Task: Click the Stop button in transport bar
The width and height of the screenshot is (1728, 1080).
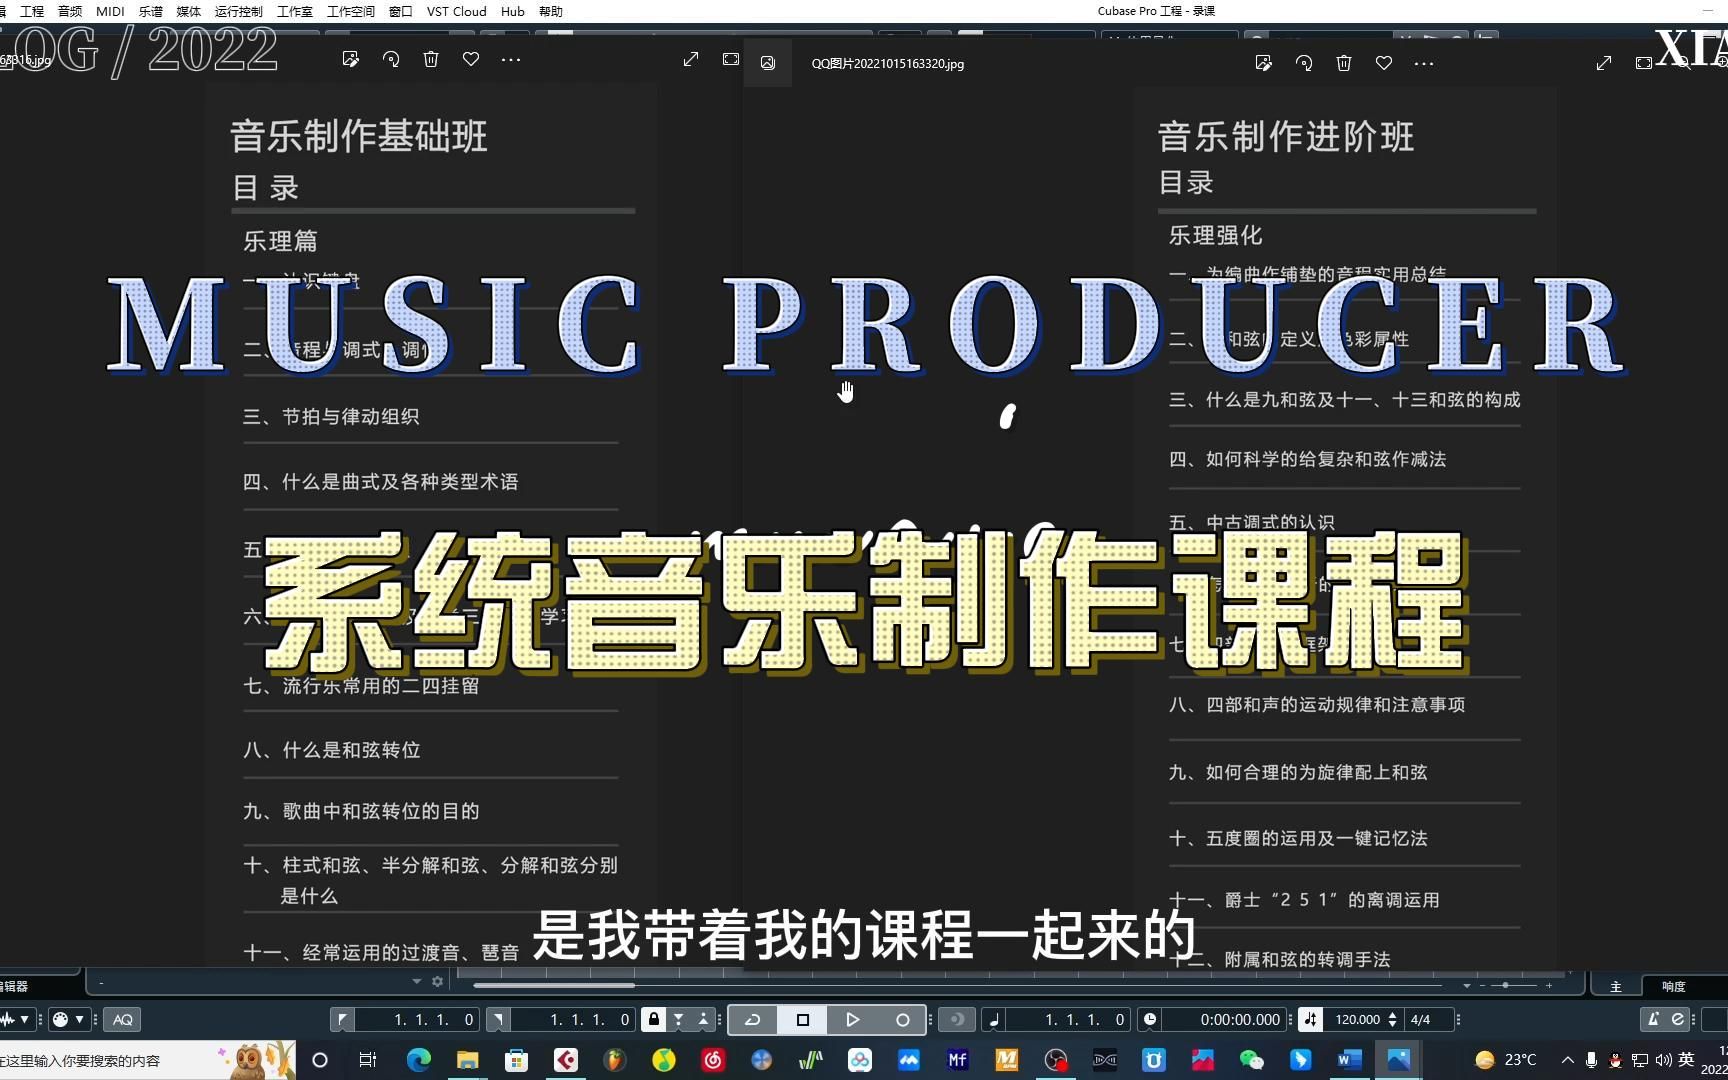Action: tap(802, 1019)
